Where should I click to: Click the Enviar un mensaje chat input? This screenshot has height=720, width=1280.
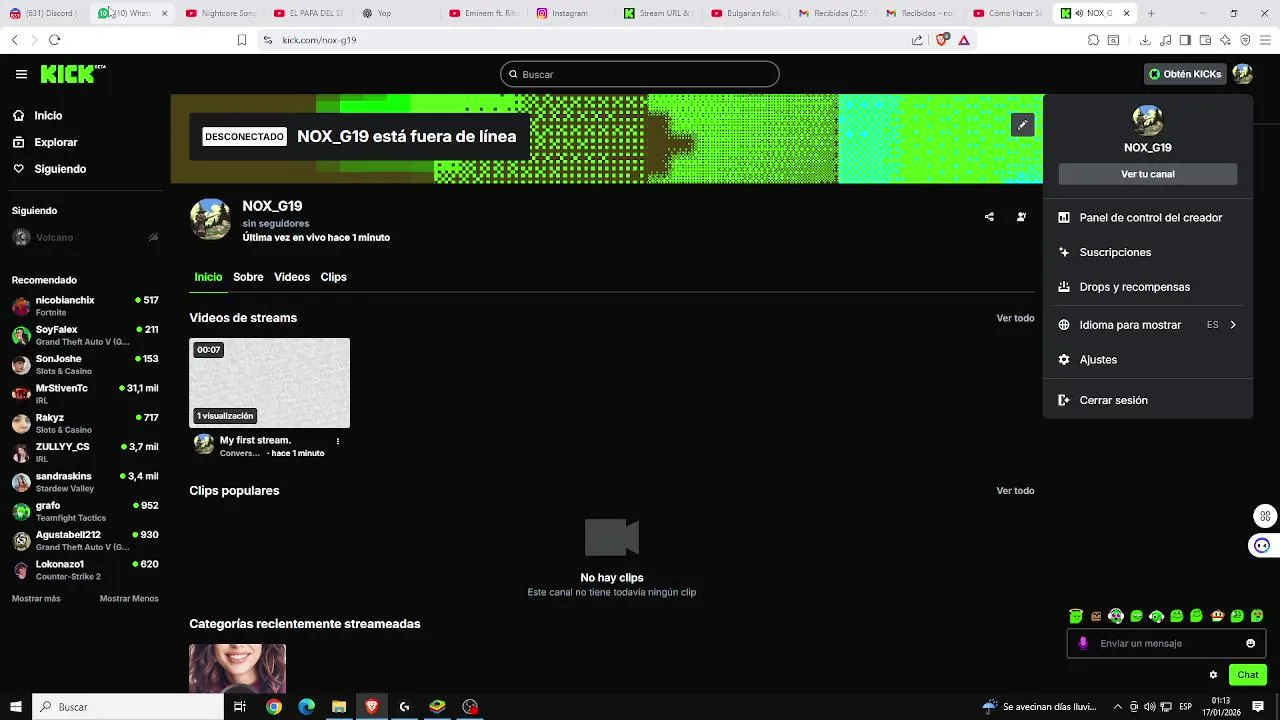[1166, 643]
